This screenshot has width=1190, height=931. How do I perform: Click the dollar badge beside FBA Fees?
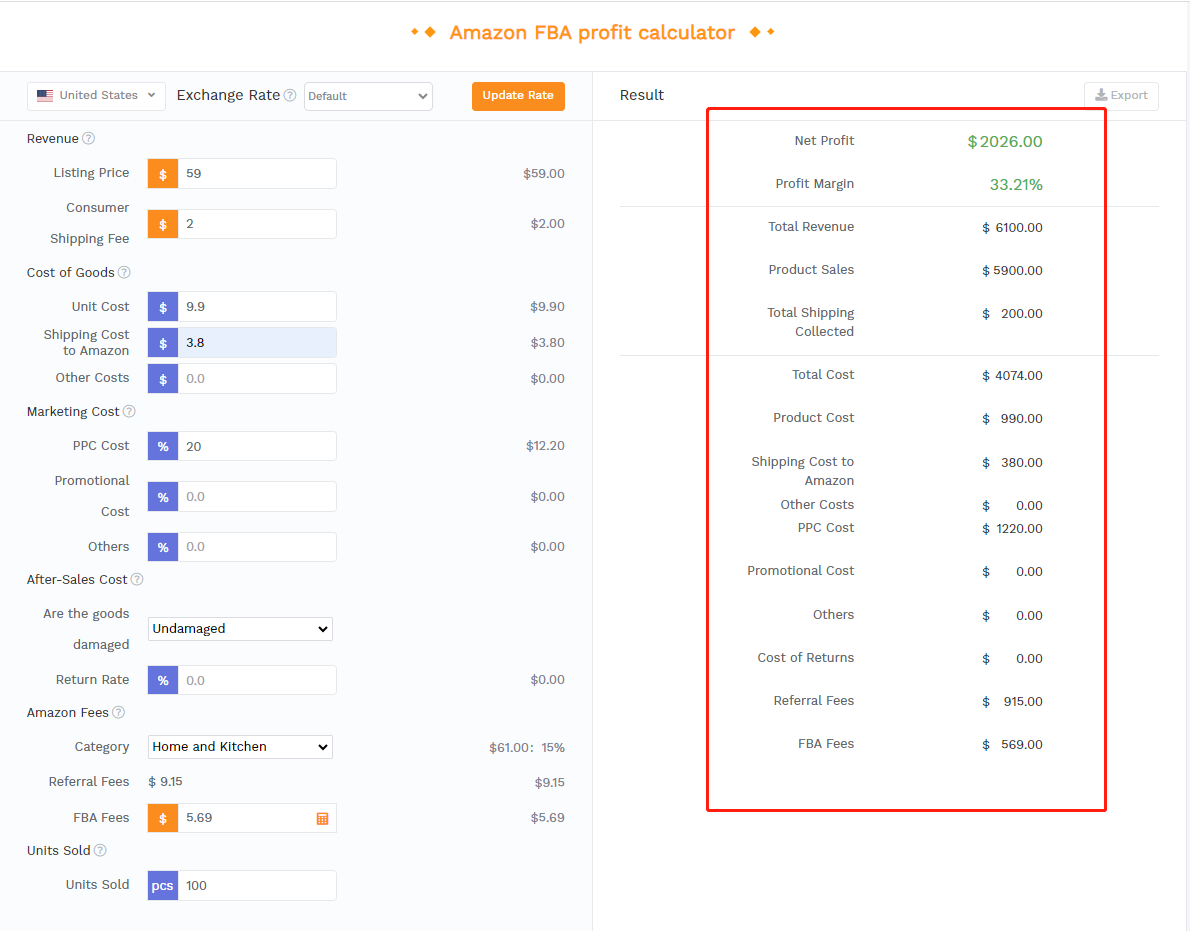[x=162, y=818]
